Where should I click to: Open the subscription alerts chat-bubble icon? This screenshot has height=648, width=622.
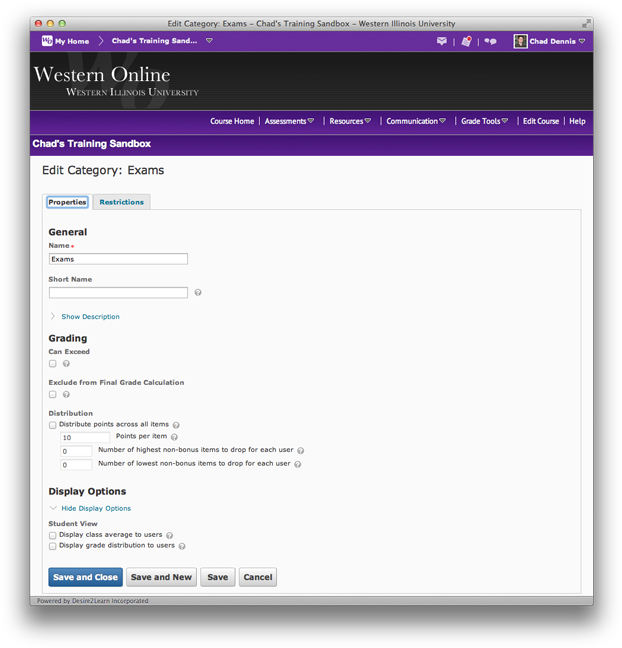tap(490, 41)
